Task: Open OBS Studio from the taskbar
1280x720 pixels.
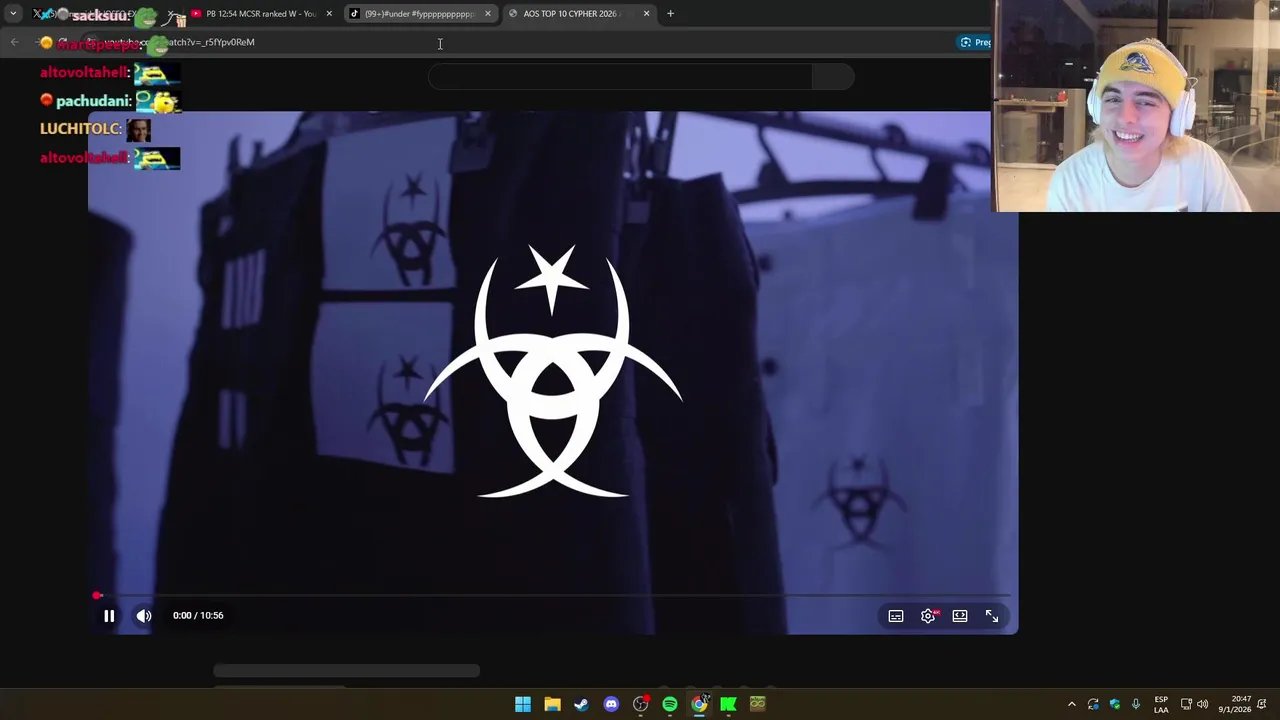Action: 641,704
